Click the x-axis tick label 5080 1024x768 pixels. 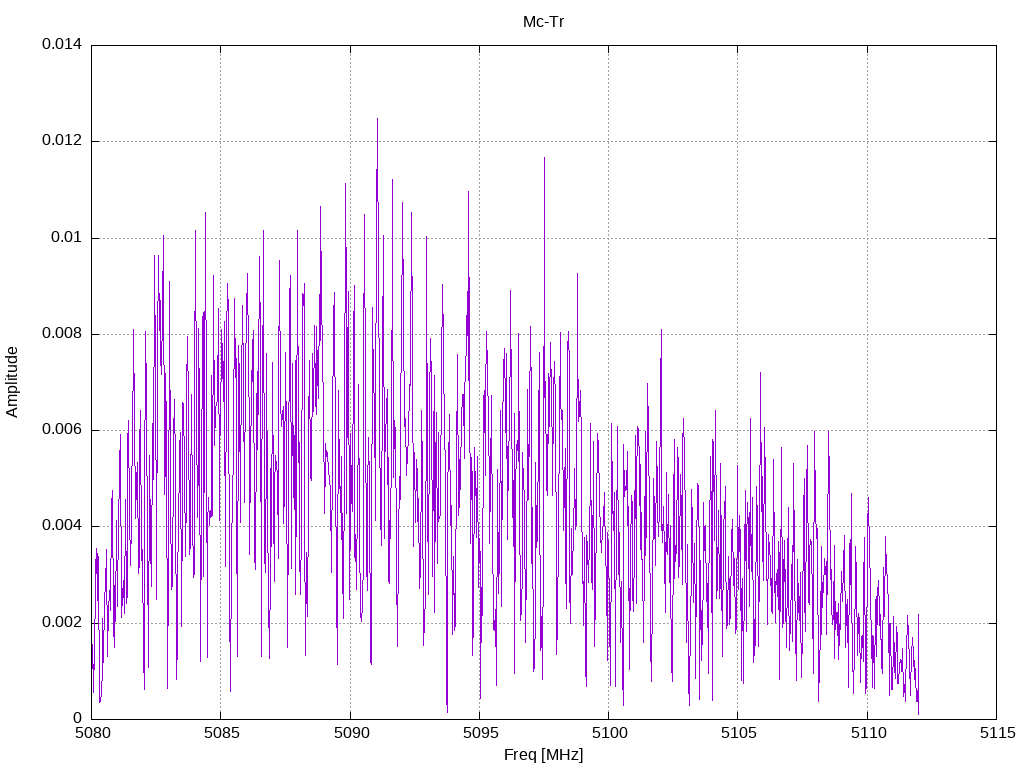tap(92, 733)
